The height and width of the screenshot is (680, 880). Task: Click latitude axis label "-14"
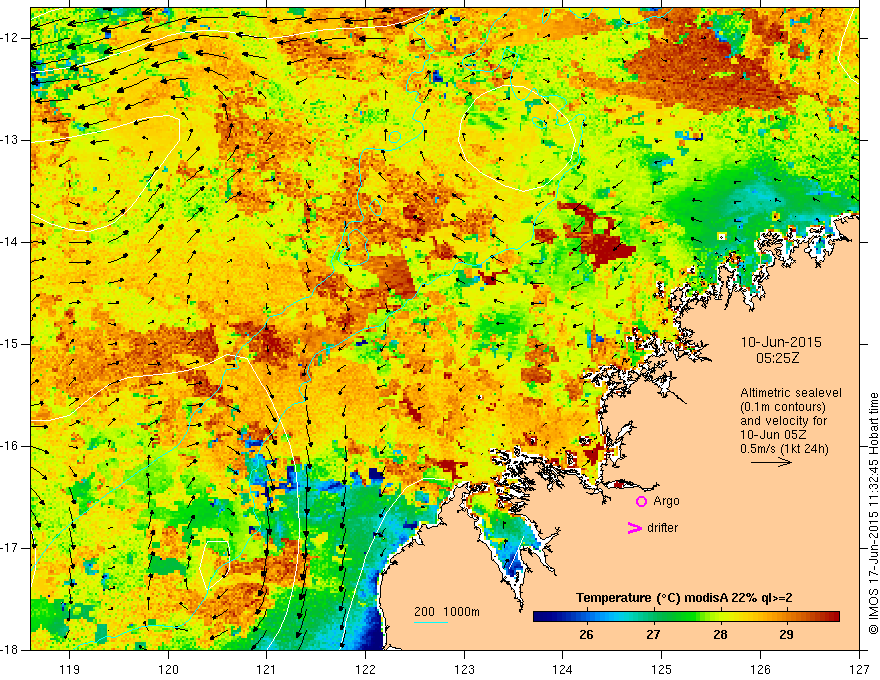tap(10, 242)
